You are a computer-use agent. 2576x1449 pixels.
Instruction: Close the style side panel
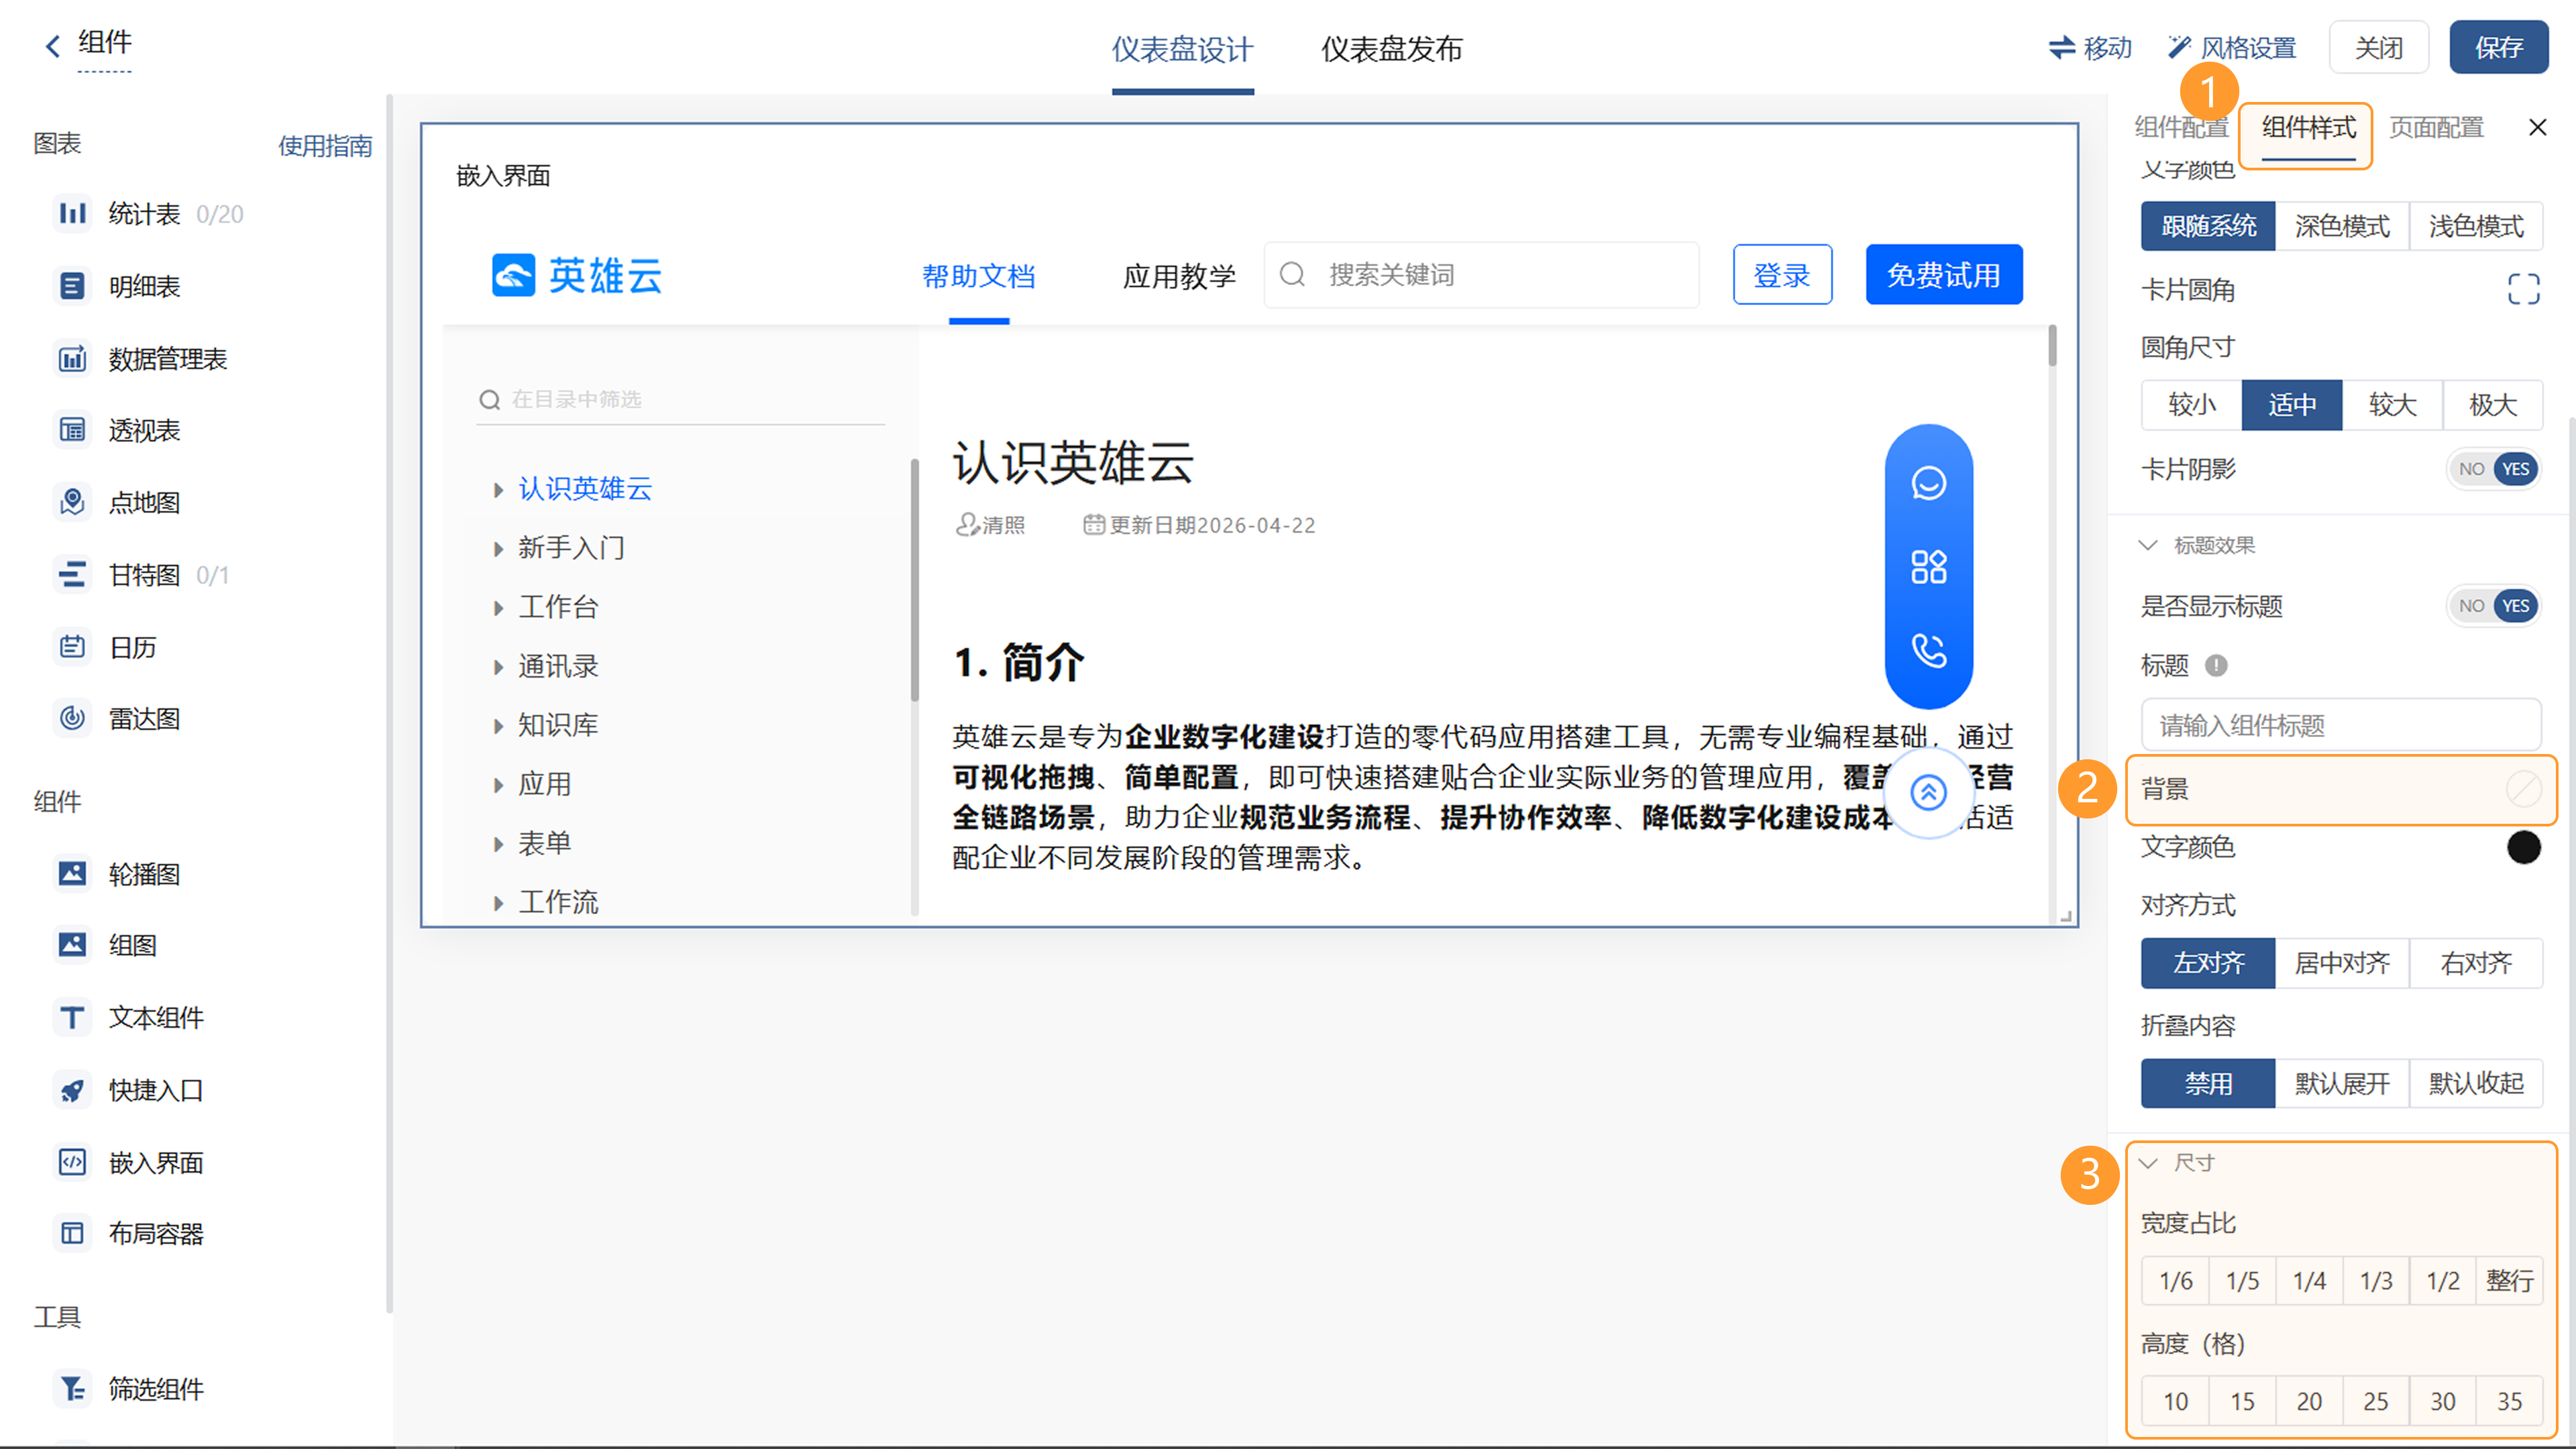[x=2537, y=127]
